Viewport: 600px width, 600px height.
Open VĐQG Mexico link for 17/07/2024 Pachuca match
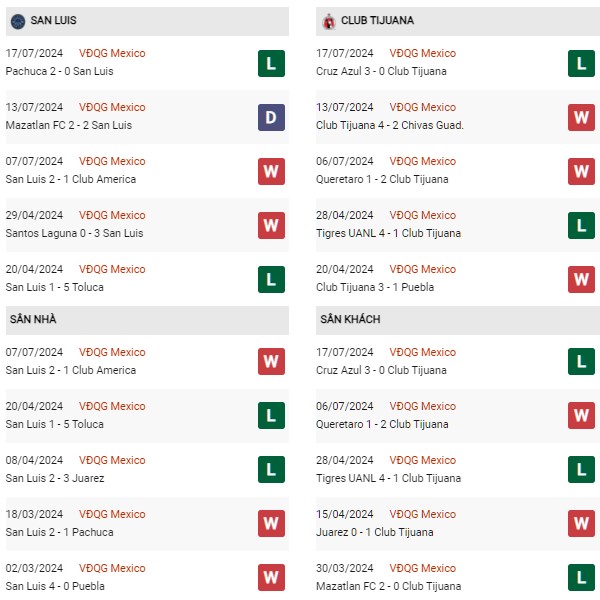click(x=112, y=53)
